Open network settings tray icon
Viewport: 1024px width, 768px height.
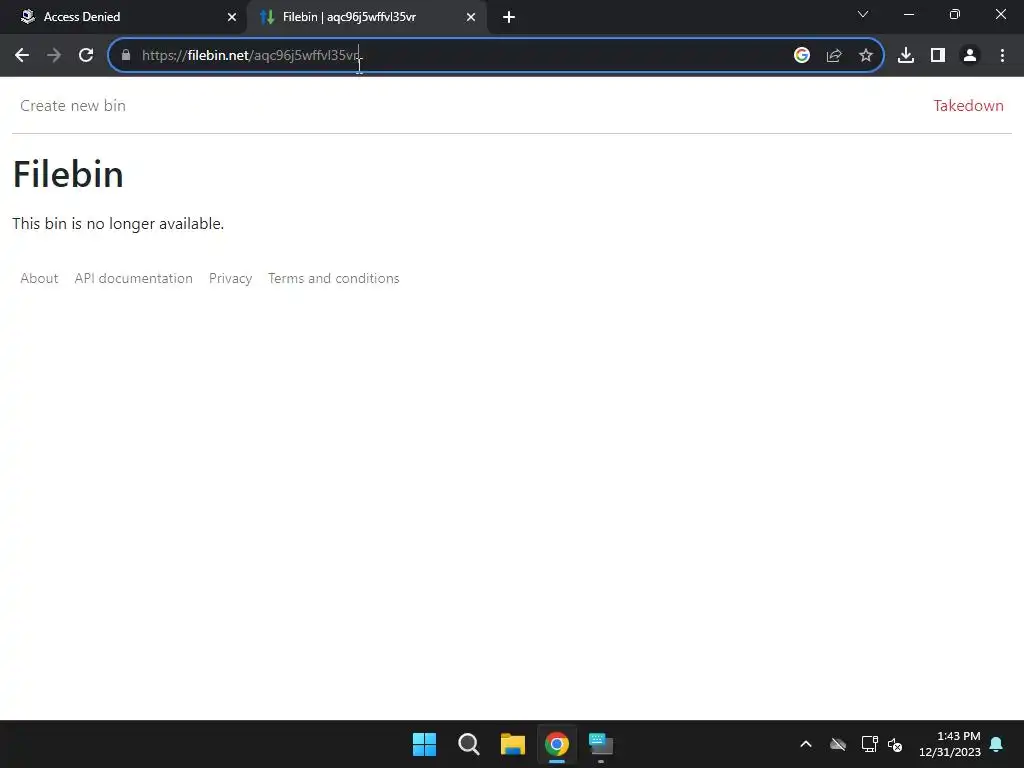[869, 744]
